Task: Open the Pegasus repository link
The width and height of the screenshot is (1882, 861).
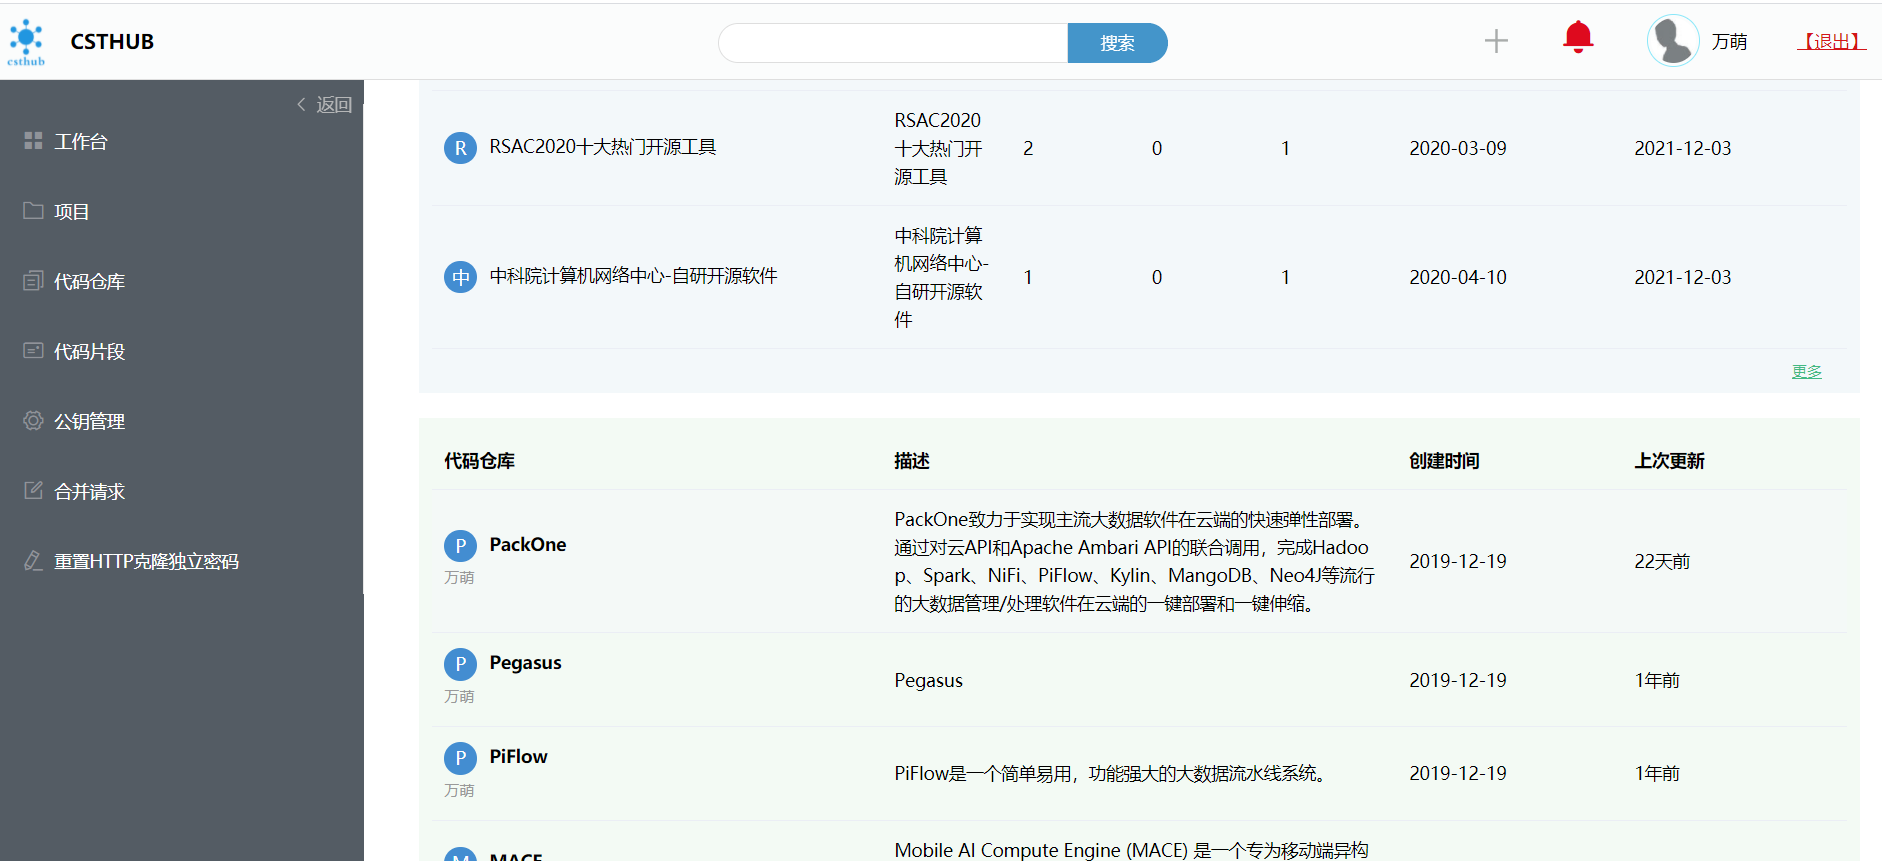Action: click(525, 663)
